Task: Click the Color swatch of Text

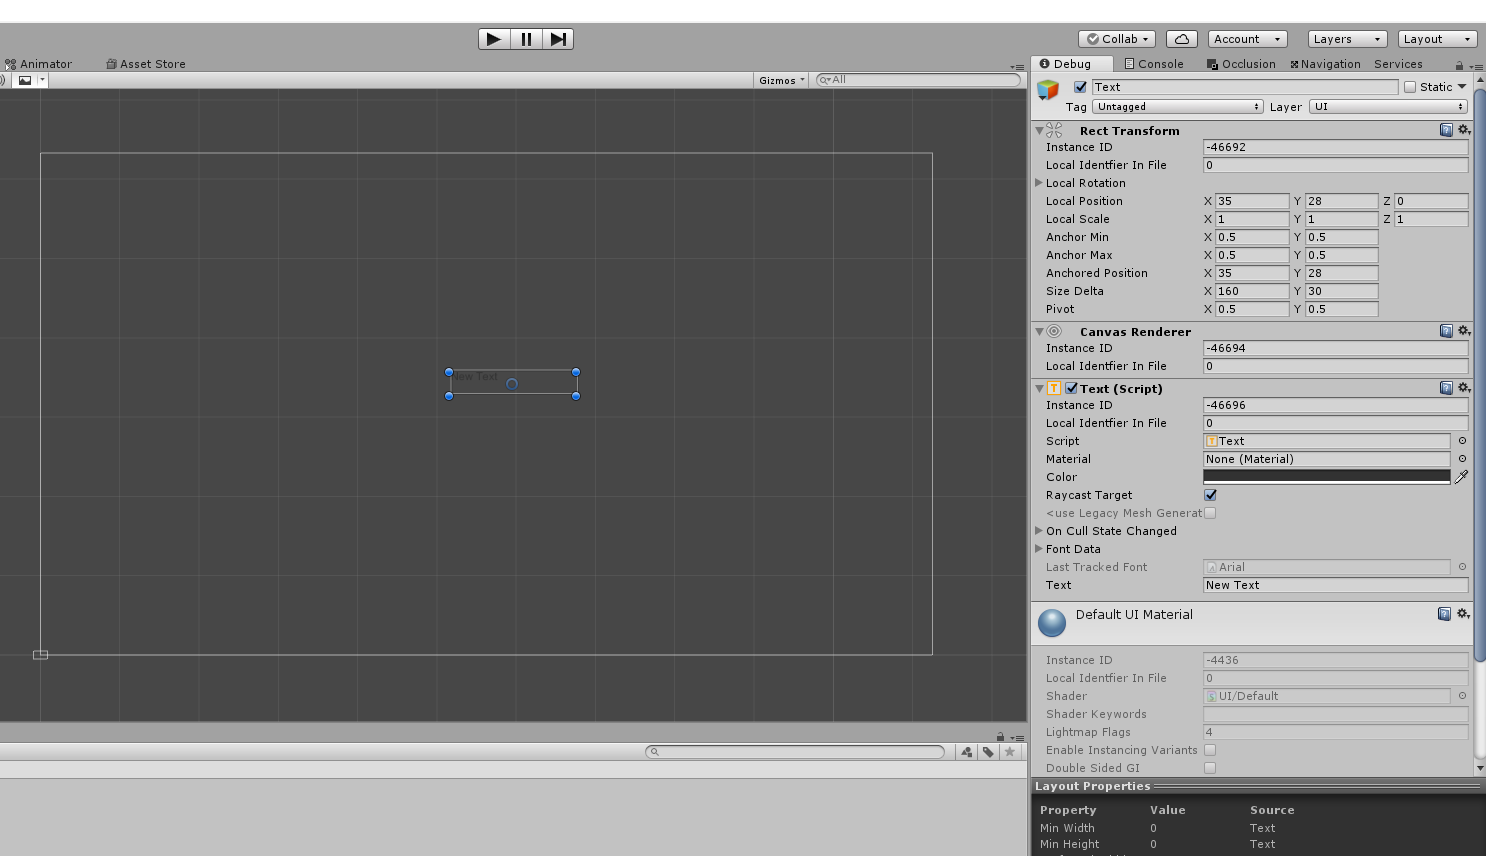Action: (x=1326, y=477)
